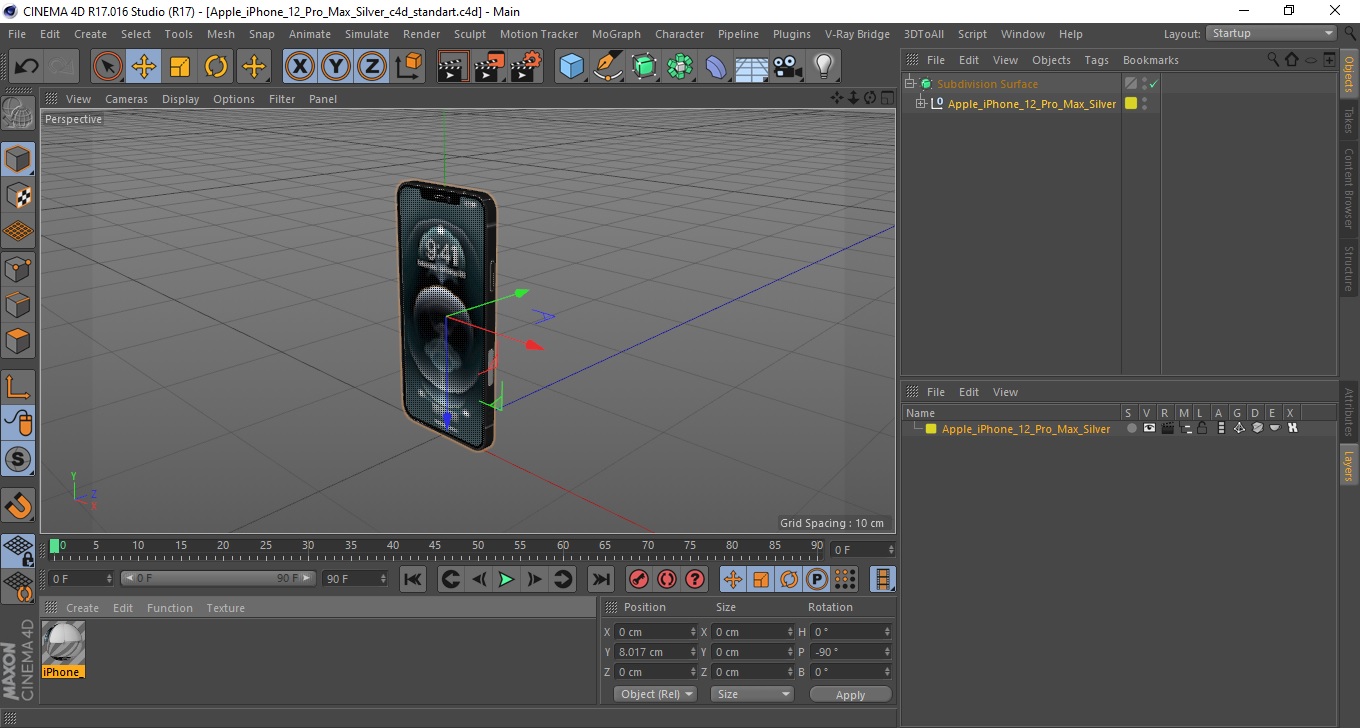Screen dimensions: 1360x728
Task: Open the MoGraph menu
Action: [616, 34]
